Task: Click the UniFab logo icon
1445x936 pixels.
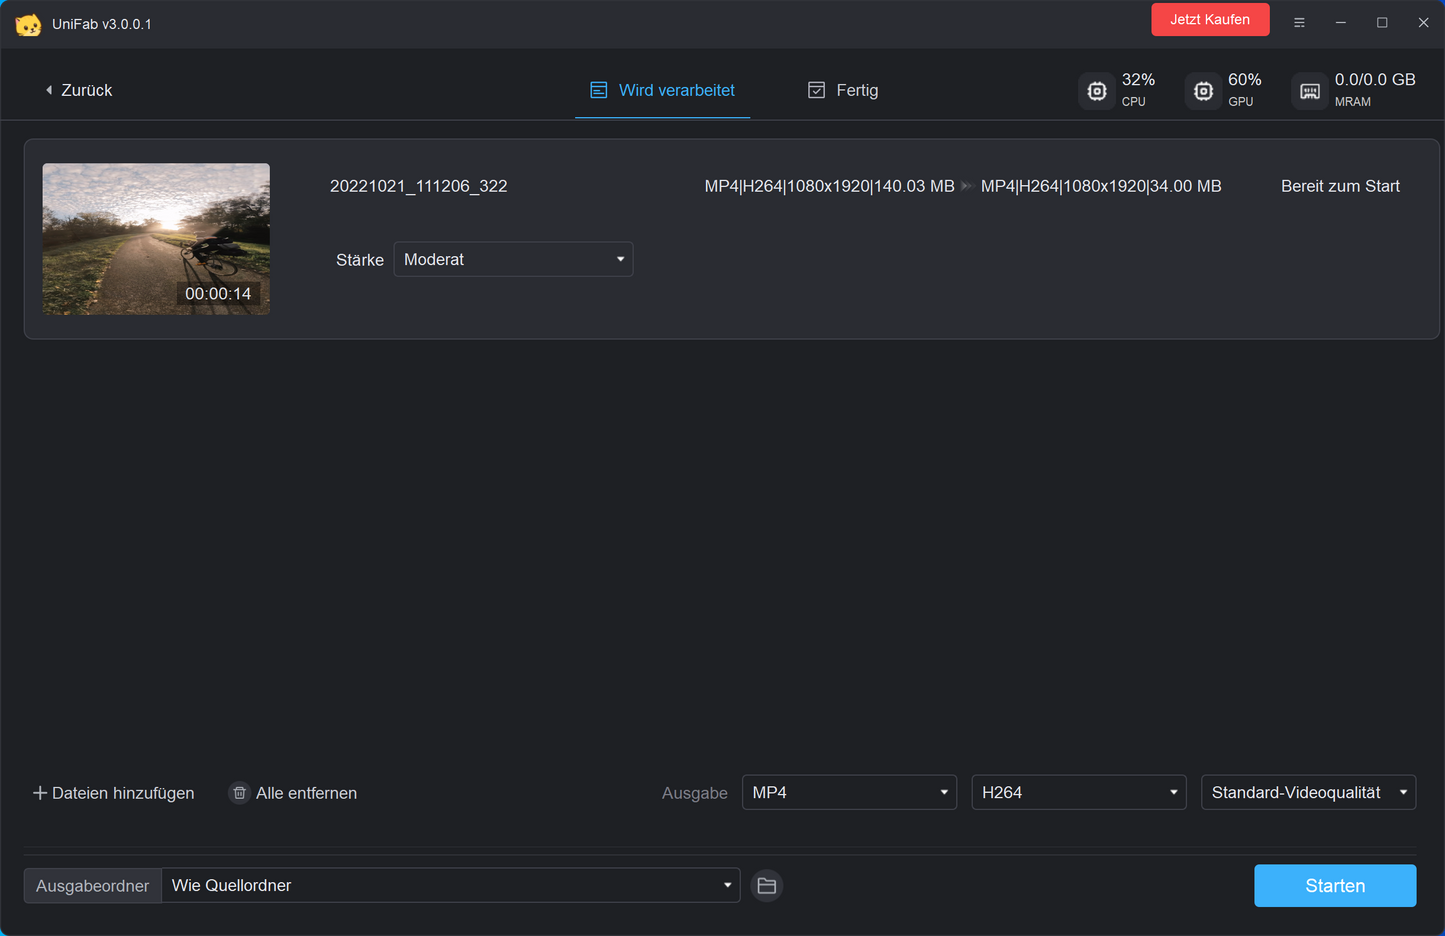Action: [x=29, y=22]
